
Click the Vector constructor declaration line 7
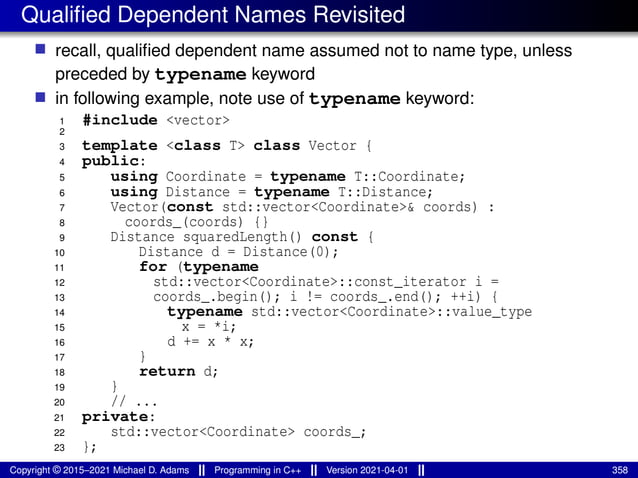[302, 207]
